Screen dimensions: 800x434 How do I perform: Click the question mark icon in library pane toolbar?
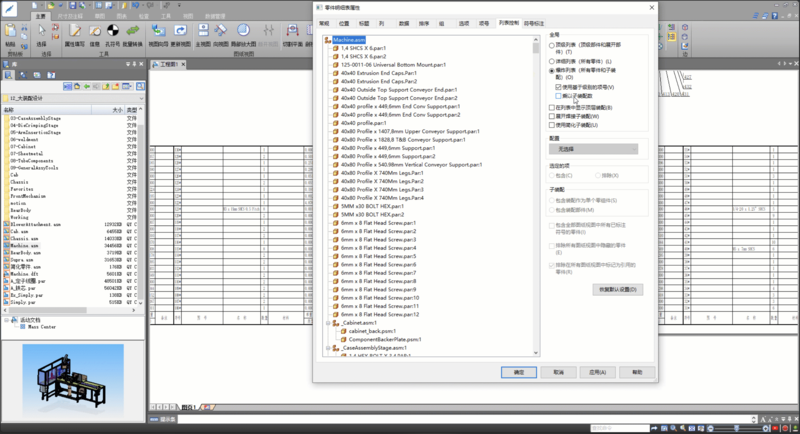pos(51,75)
